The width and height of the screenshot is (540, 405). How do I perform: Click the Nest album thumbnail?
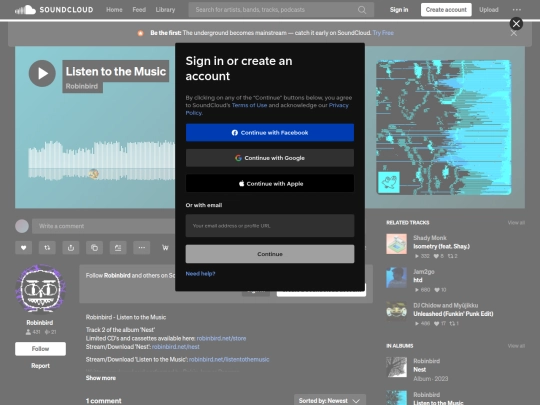(x=396, y=367)
